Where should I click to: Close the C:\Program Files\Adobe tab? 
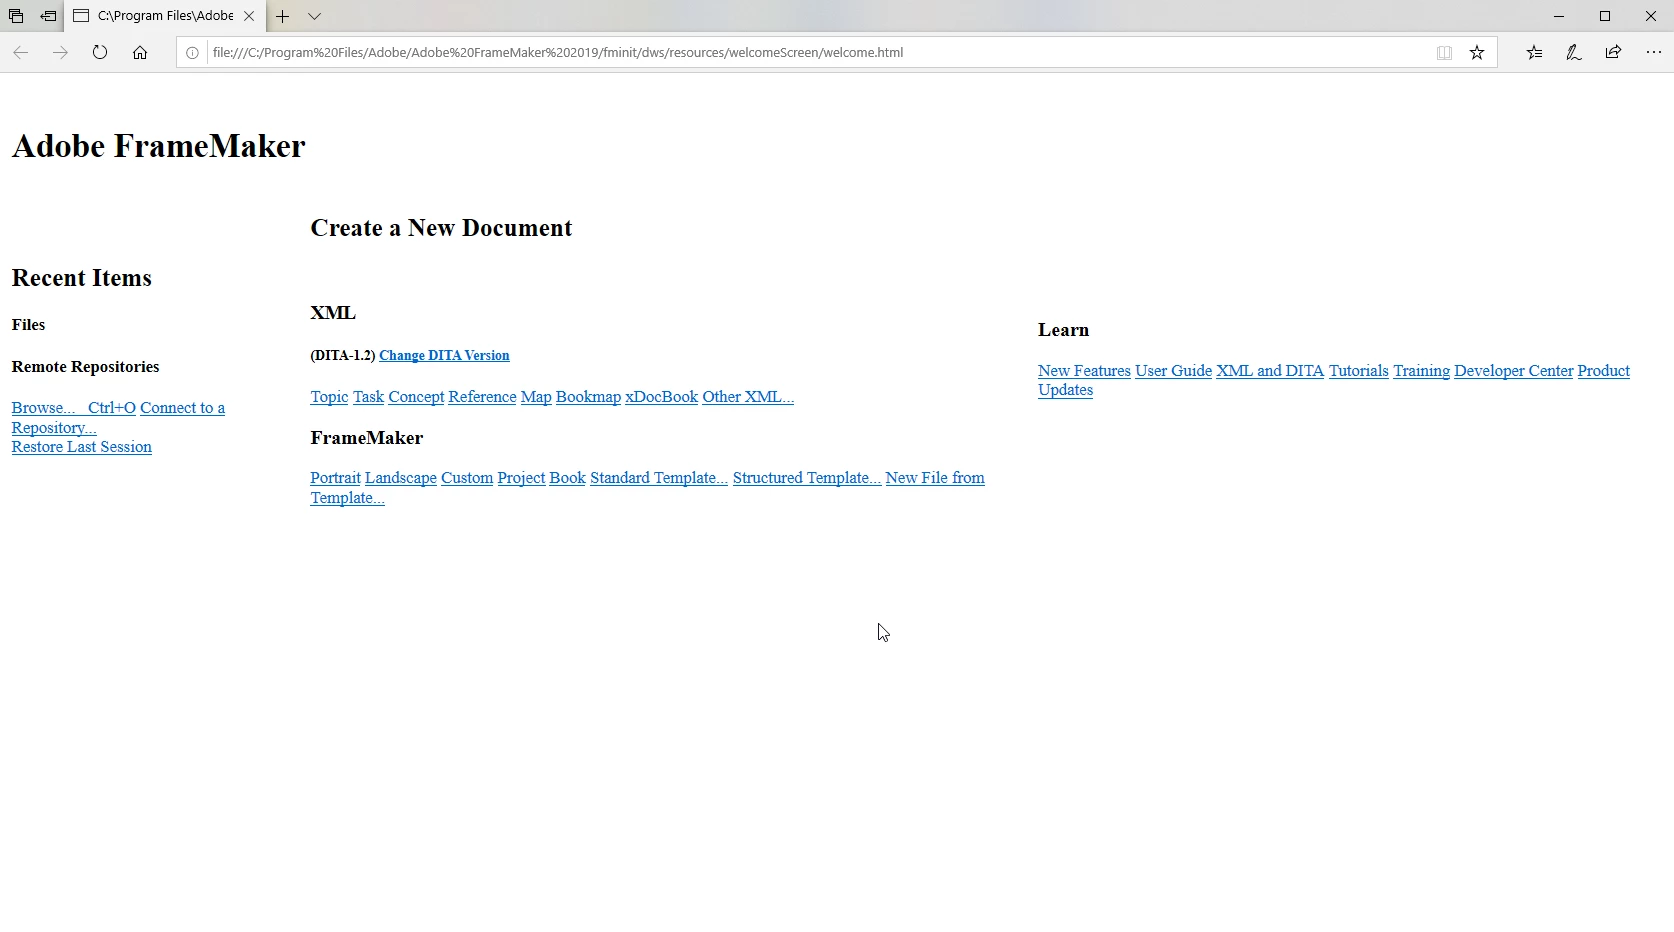[249, 16]
